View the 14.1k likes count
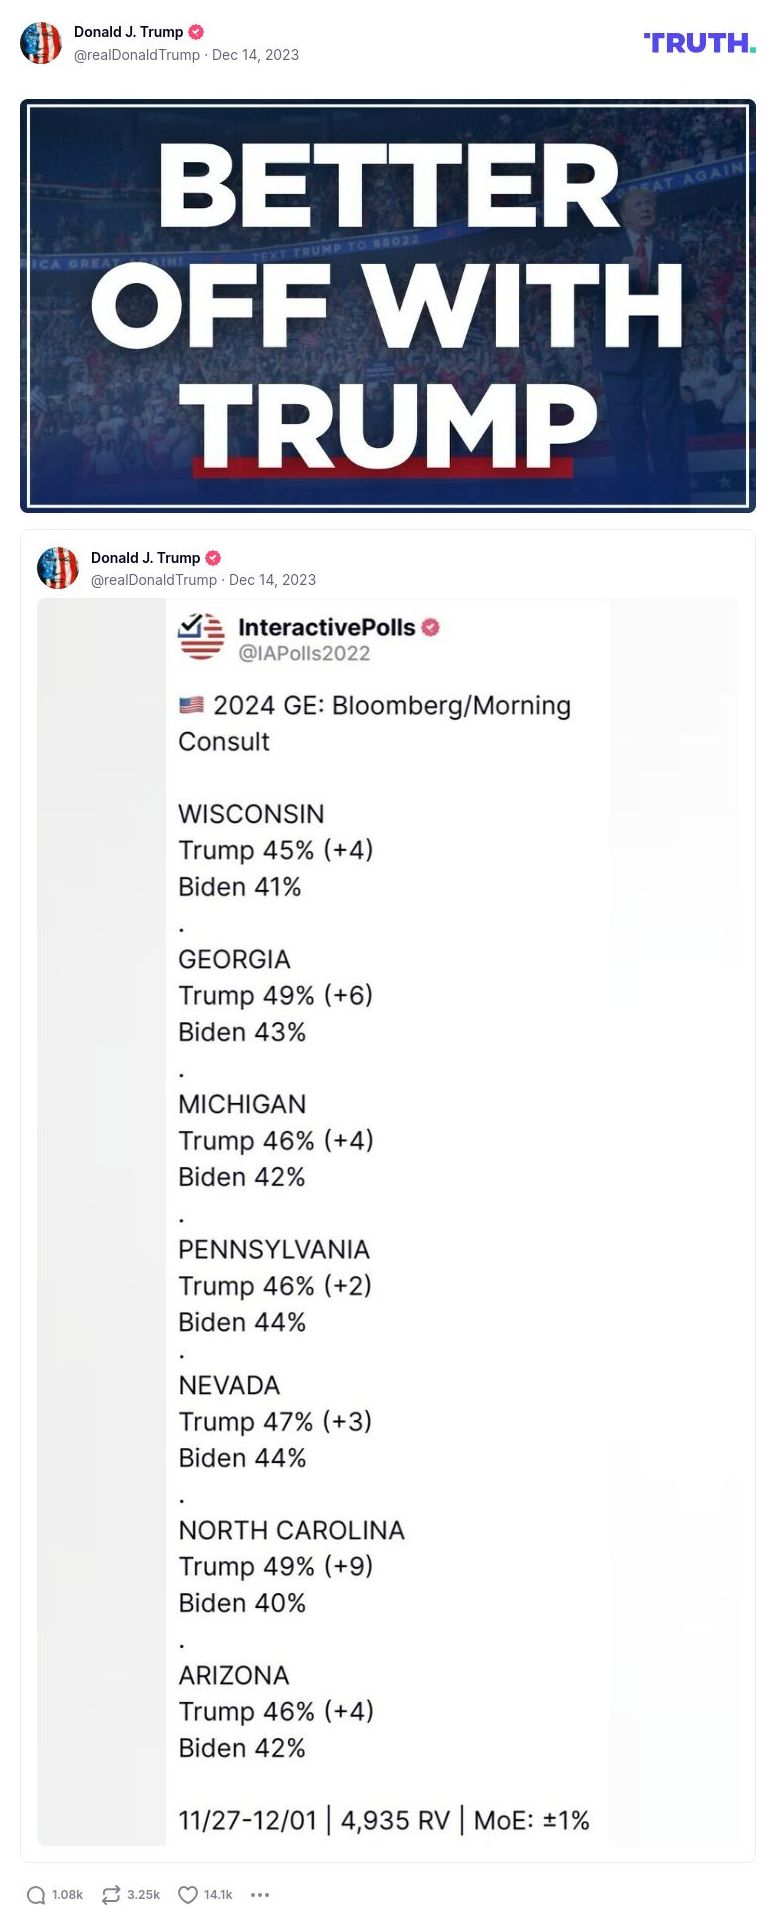 coord(219,1893)
